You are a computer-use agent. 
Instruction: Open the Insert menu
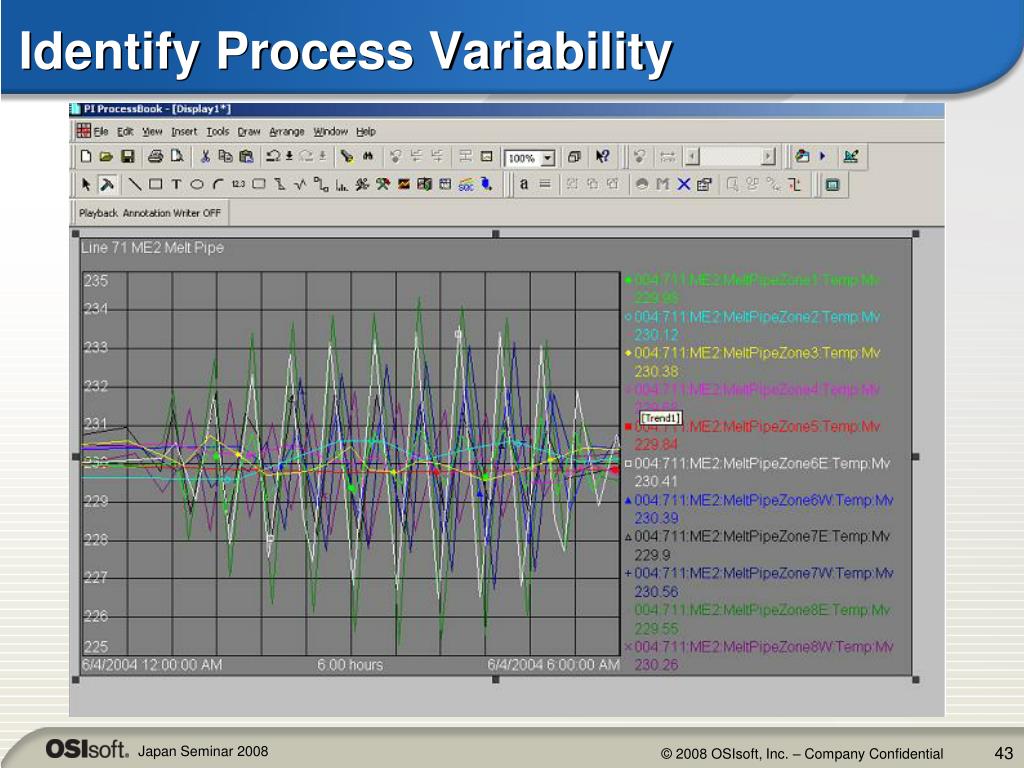(x=184, y=132)
